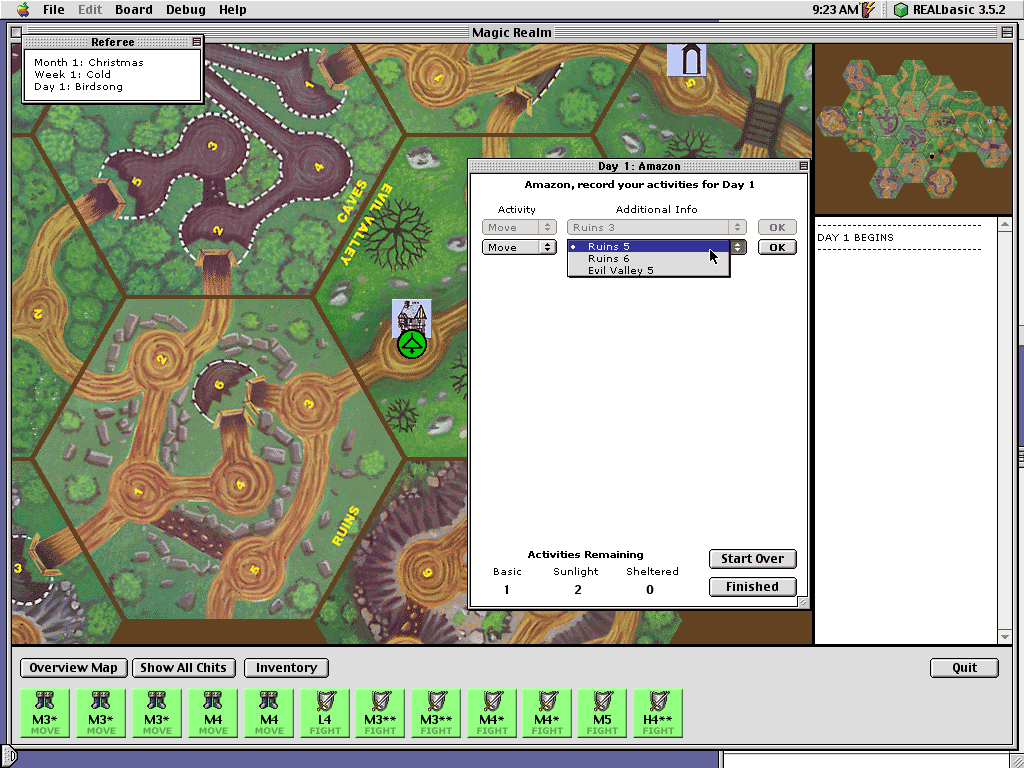Click the yellow RUINS tile label

346,526
